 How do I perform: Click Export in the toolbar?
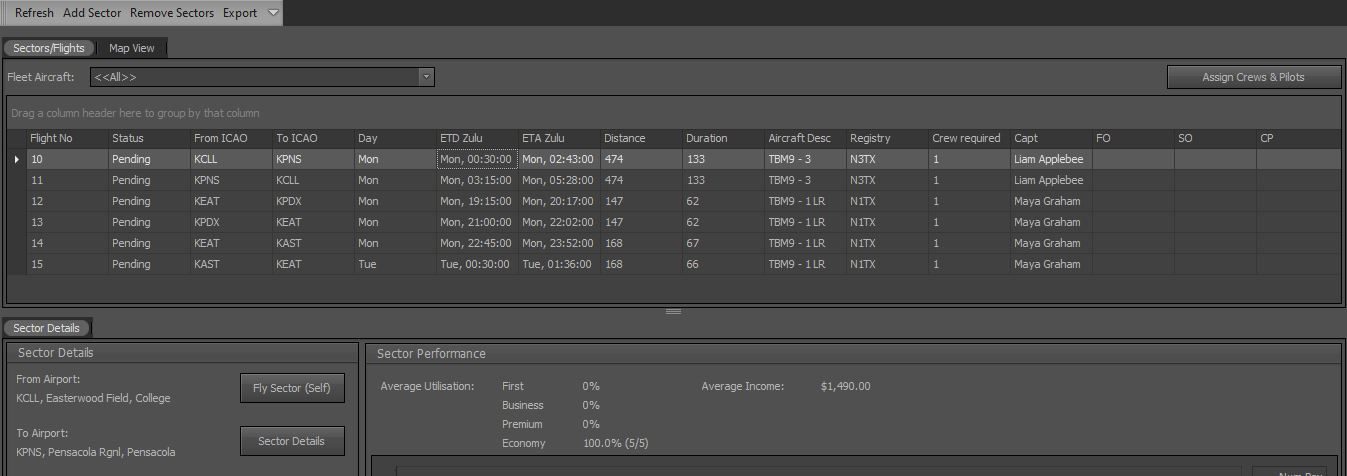240,13
